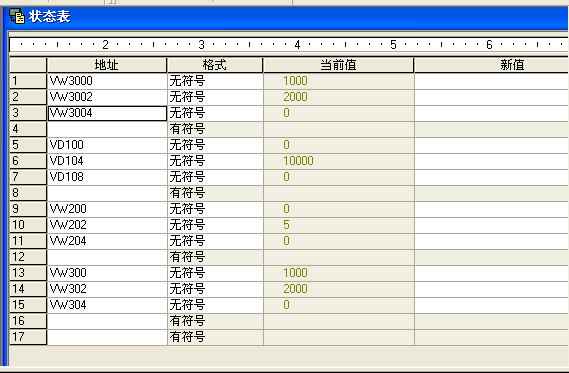
Task: Click the 当前值 column header
Action: [339, 65]
